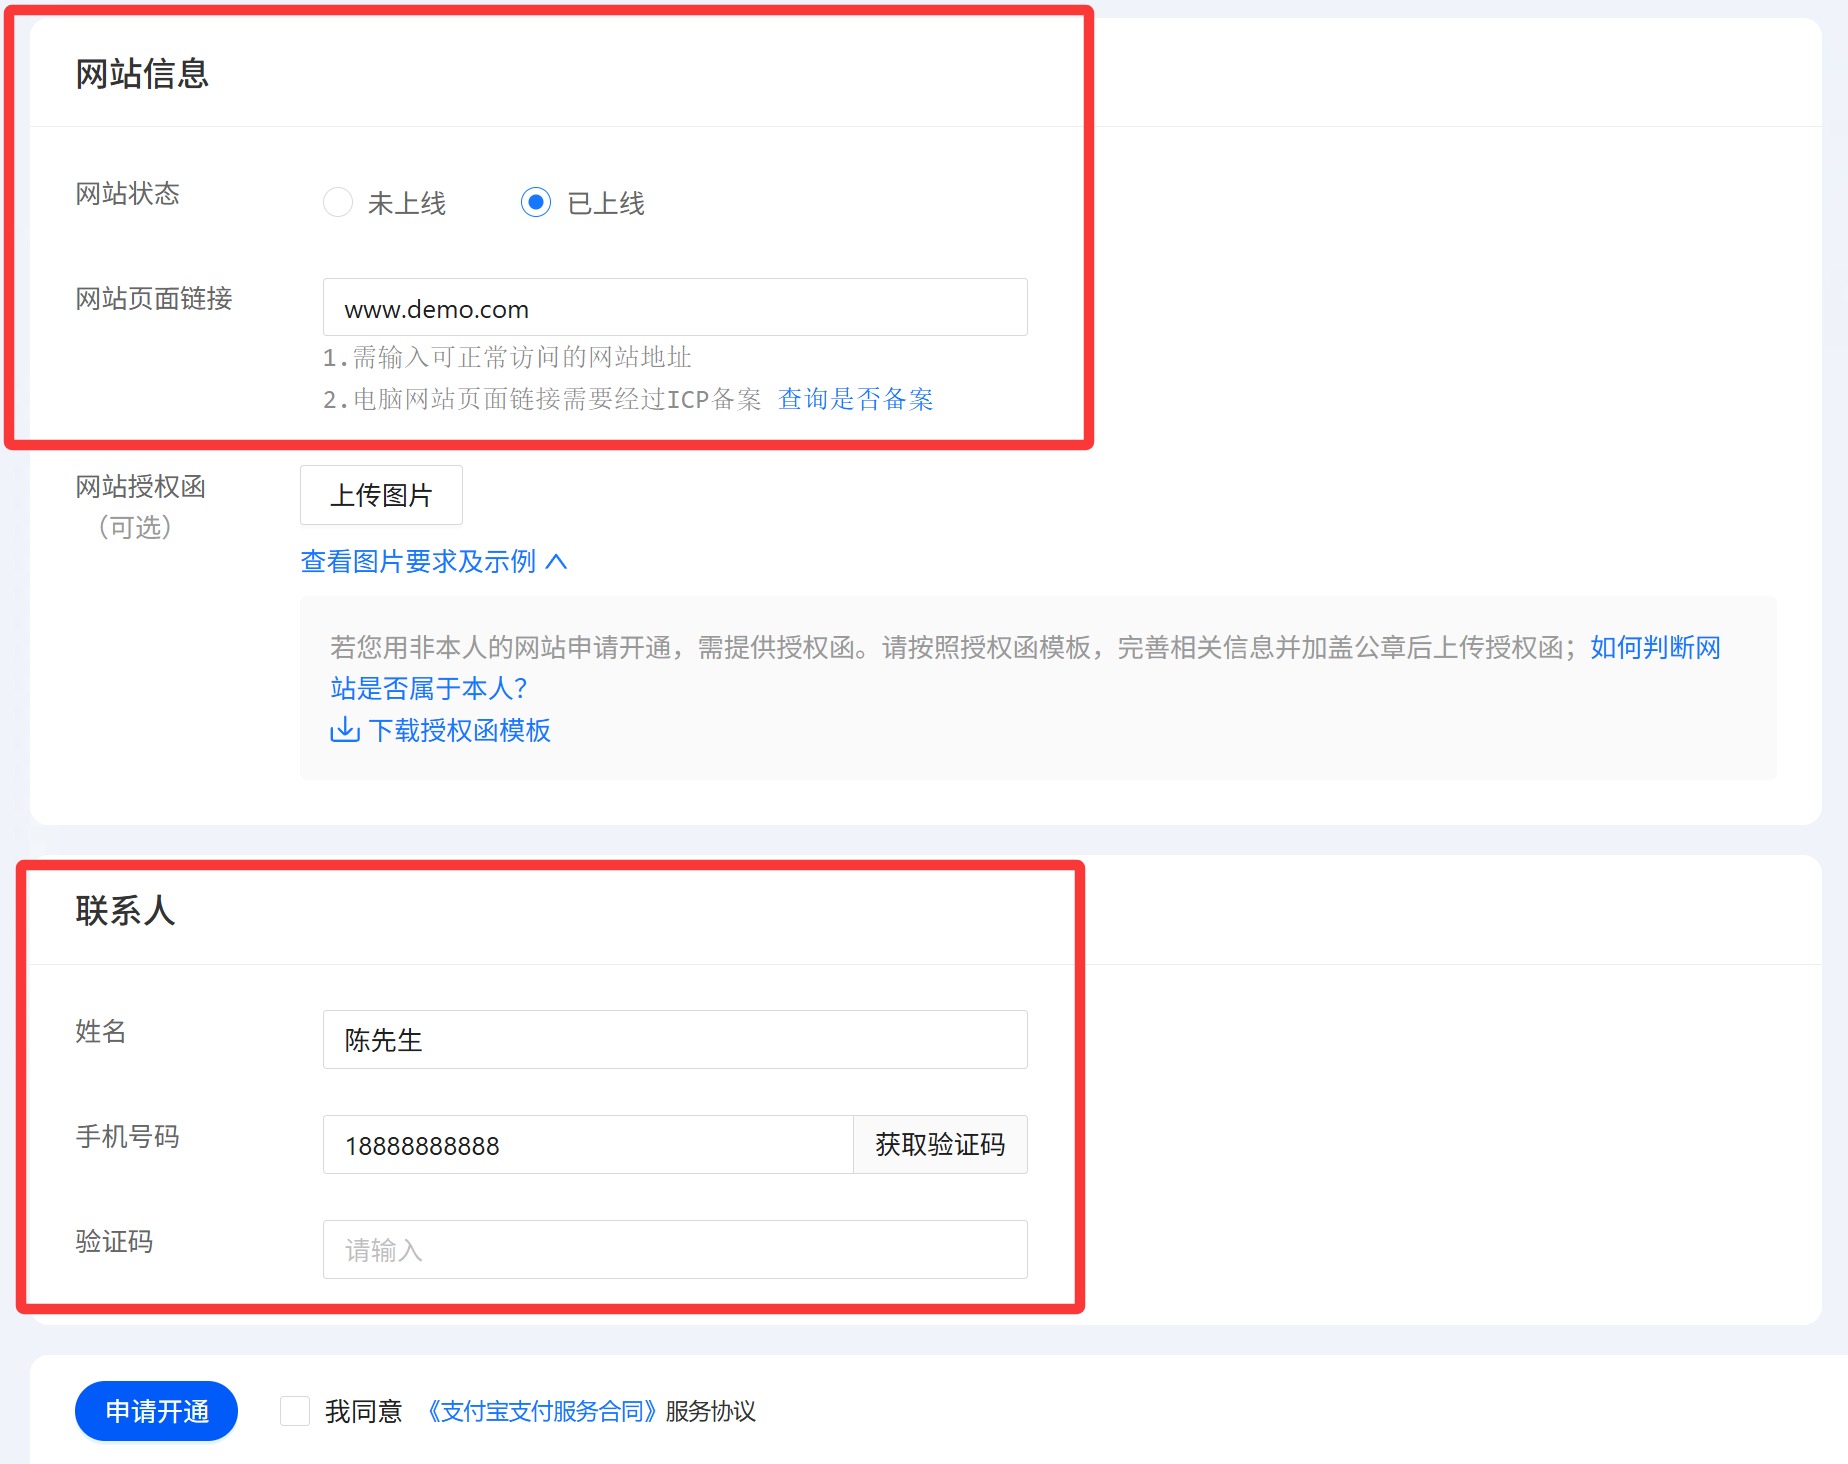Click the 手机号码 input field
1848x1464 pixels.
[x=588, y=1145]
